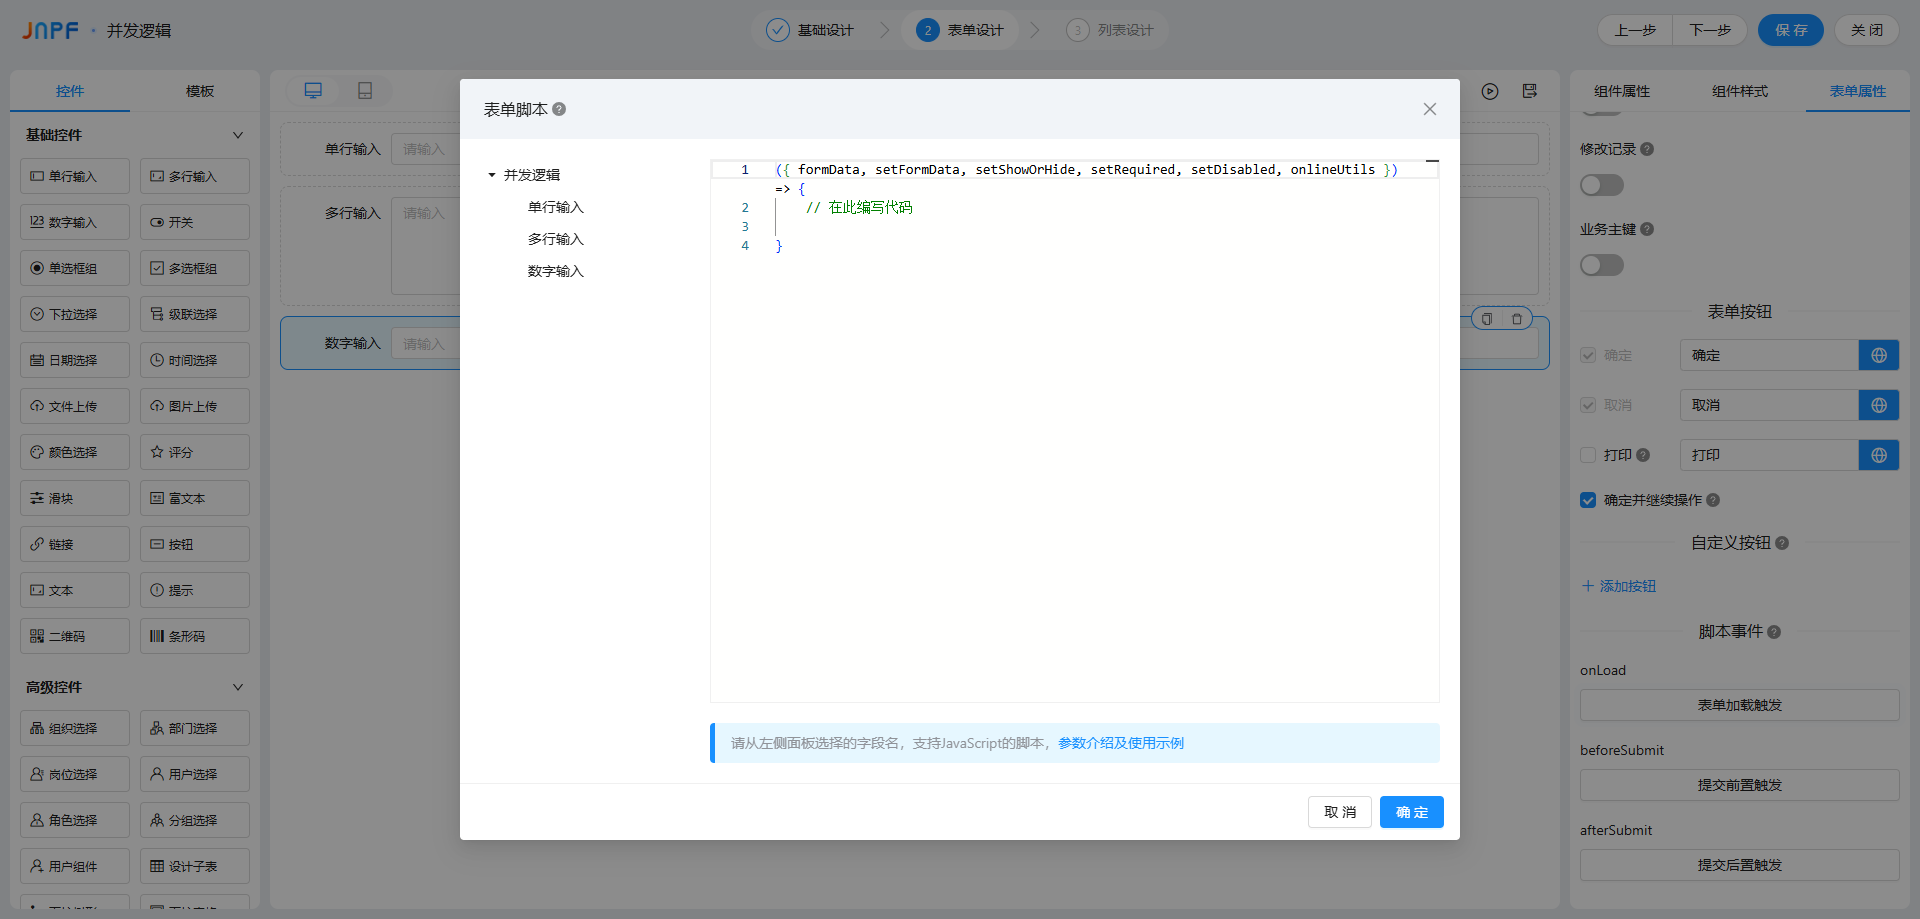This screenshot has height=919, width=1920.
Task: Toggle the 业务主键 switch
Action: click(1601, 265)
